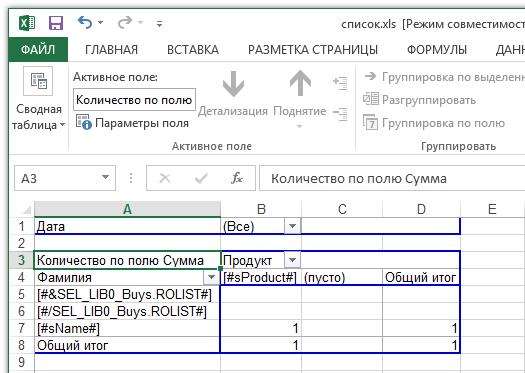Image resolution: width=525 pixels, height=373 pixels.
Task: Click the Общий итог column header cell
Action: point(421,277)
